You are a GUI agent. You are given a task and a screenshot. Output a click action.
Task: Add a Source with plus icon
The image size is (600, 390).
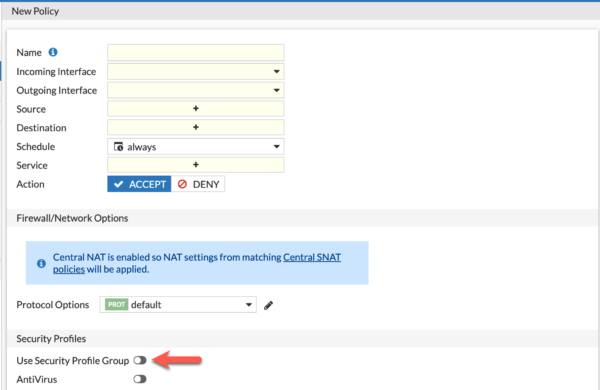coord(196,109)
